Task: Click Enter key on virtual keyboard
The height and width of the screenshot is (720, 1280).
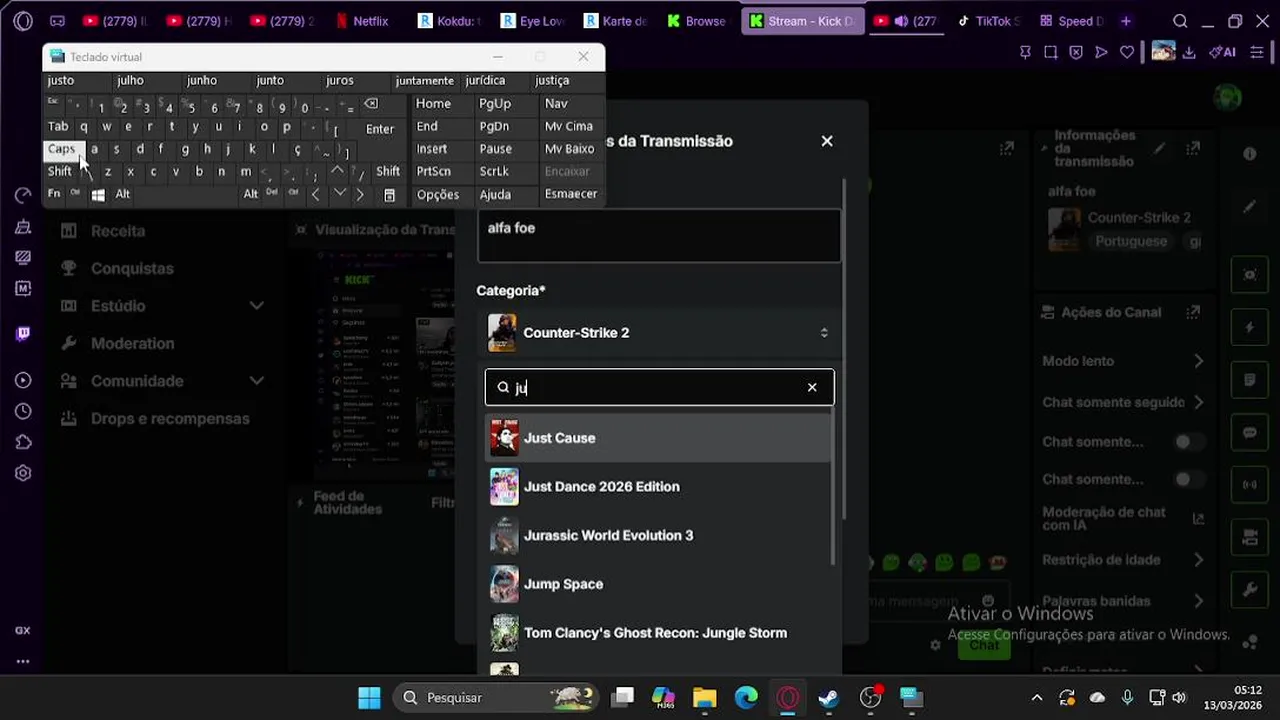Action: [379, 129]
